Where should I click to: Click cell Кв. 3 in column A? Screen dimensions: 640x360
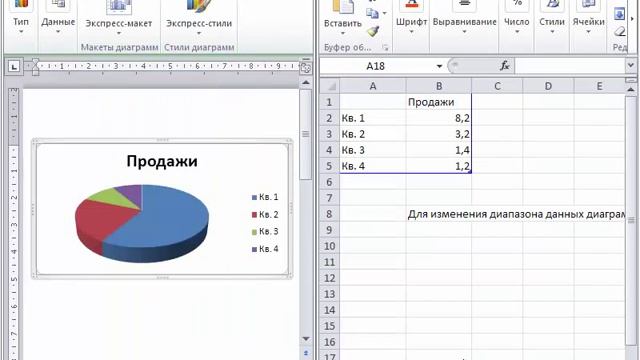tap(373, 150)
